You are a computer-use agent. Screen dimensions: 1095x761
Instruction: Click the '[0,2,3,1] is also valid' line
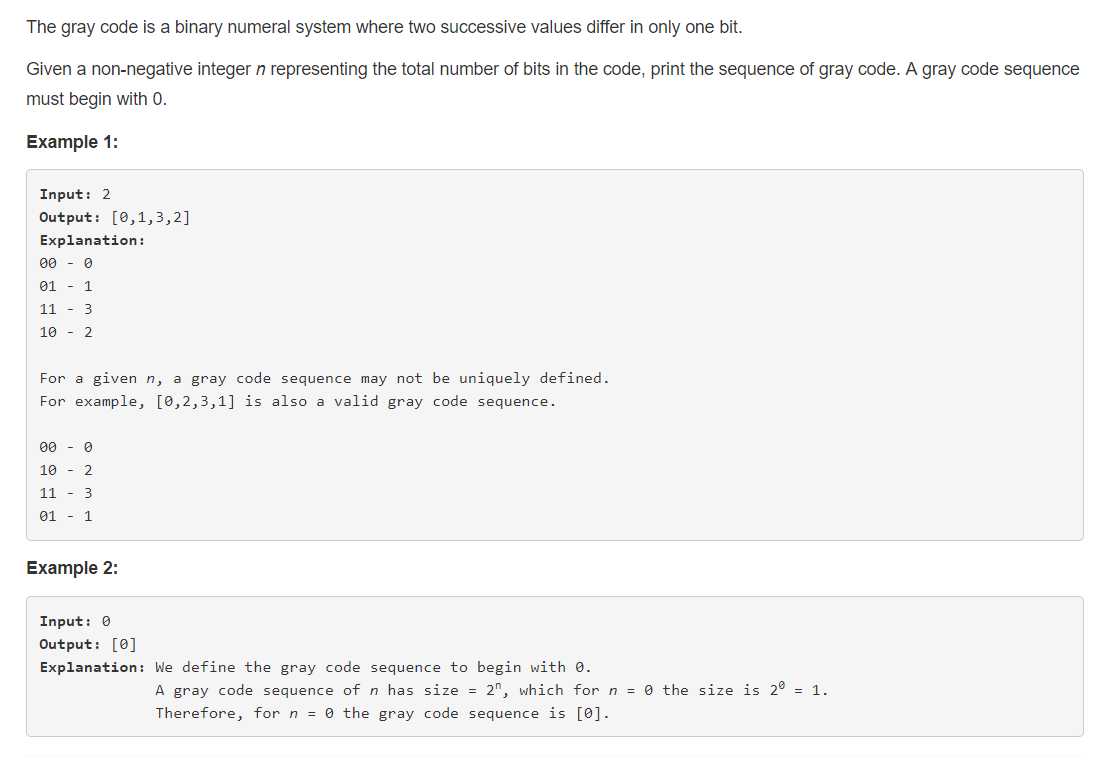point(297,401)
